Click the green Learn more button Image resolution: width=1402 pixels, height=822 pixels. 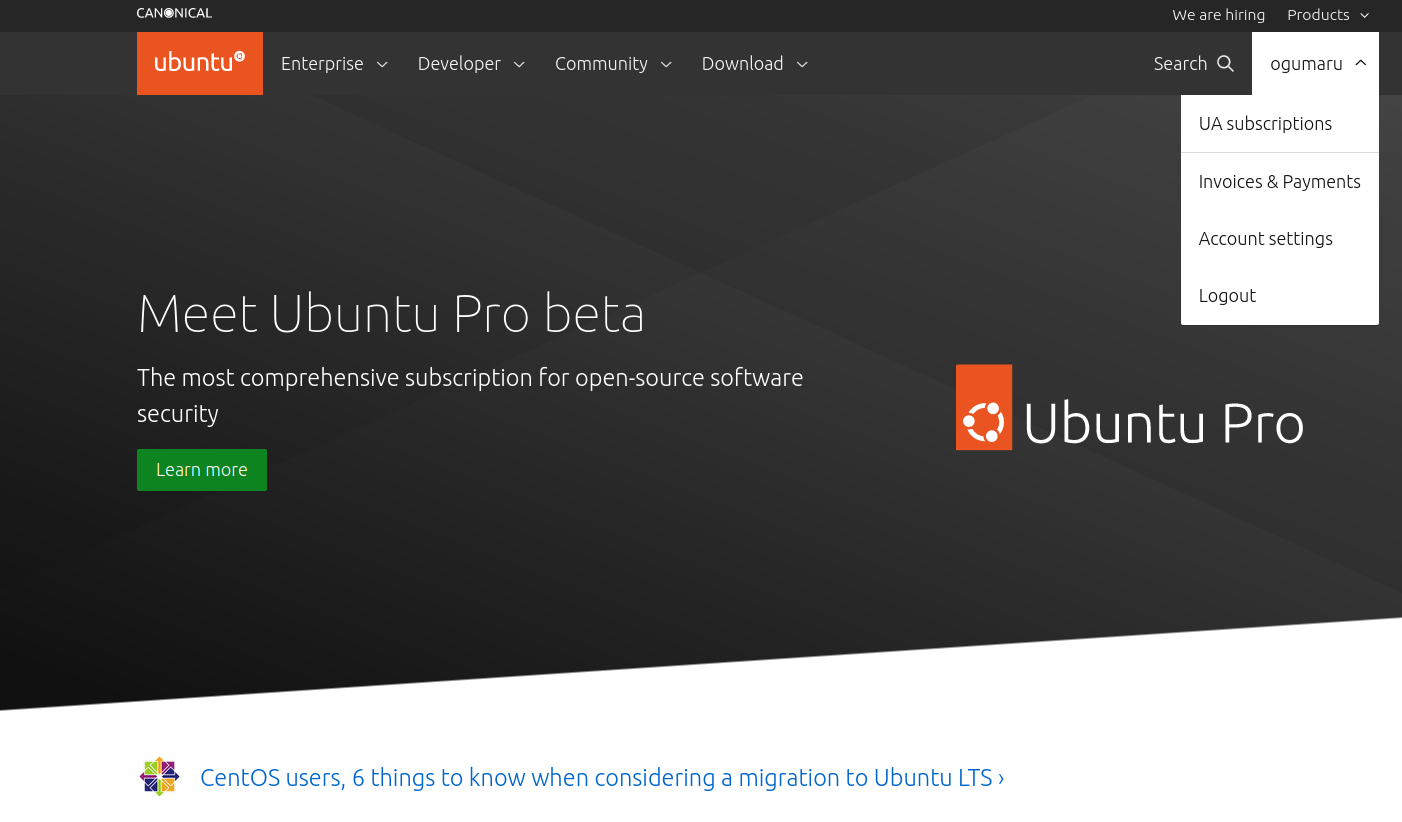tap(202, 470)
